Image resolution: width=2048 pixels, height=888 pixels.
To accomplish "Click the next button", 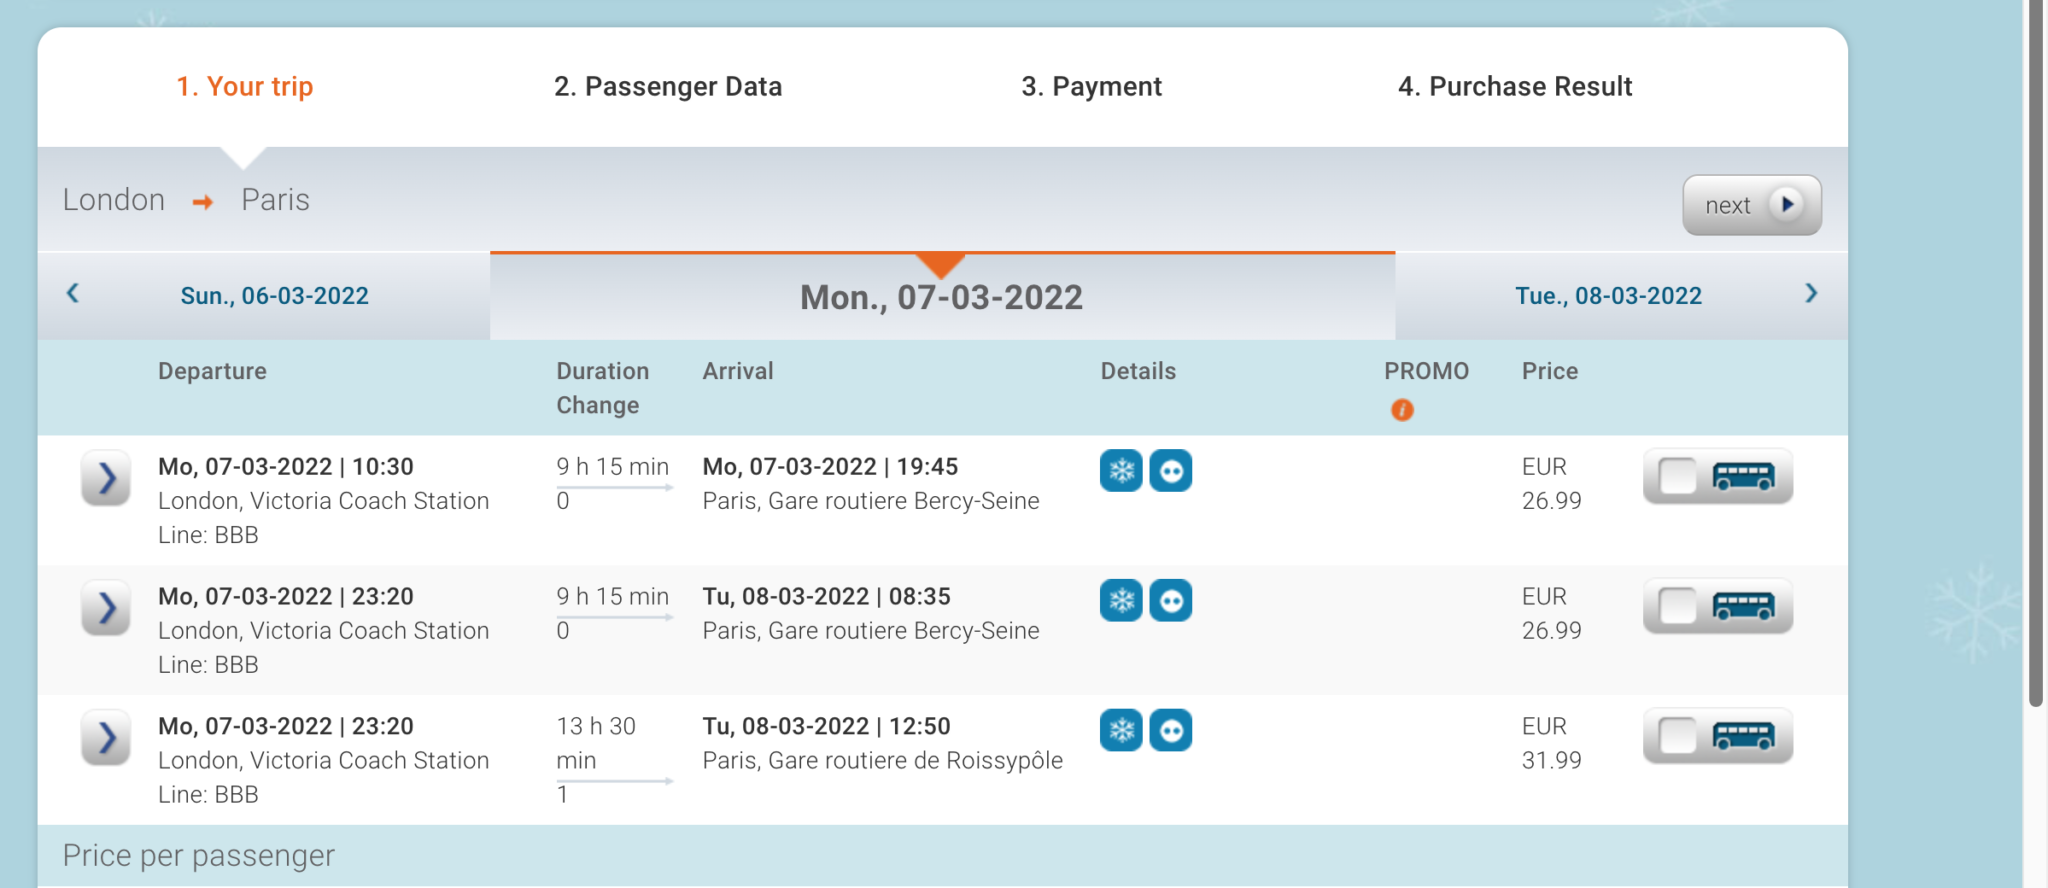I will [1752, 205].
